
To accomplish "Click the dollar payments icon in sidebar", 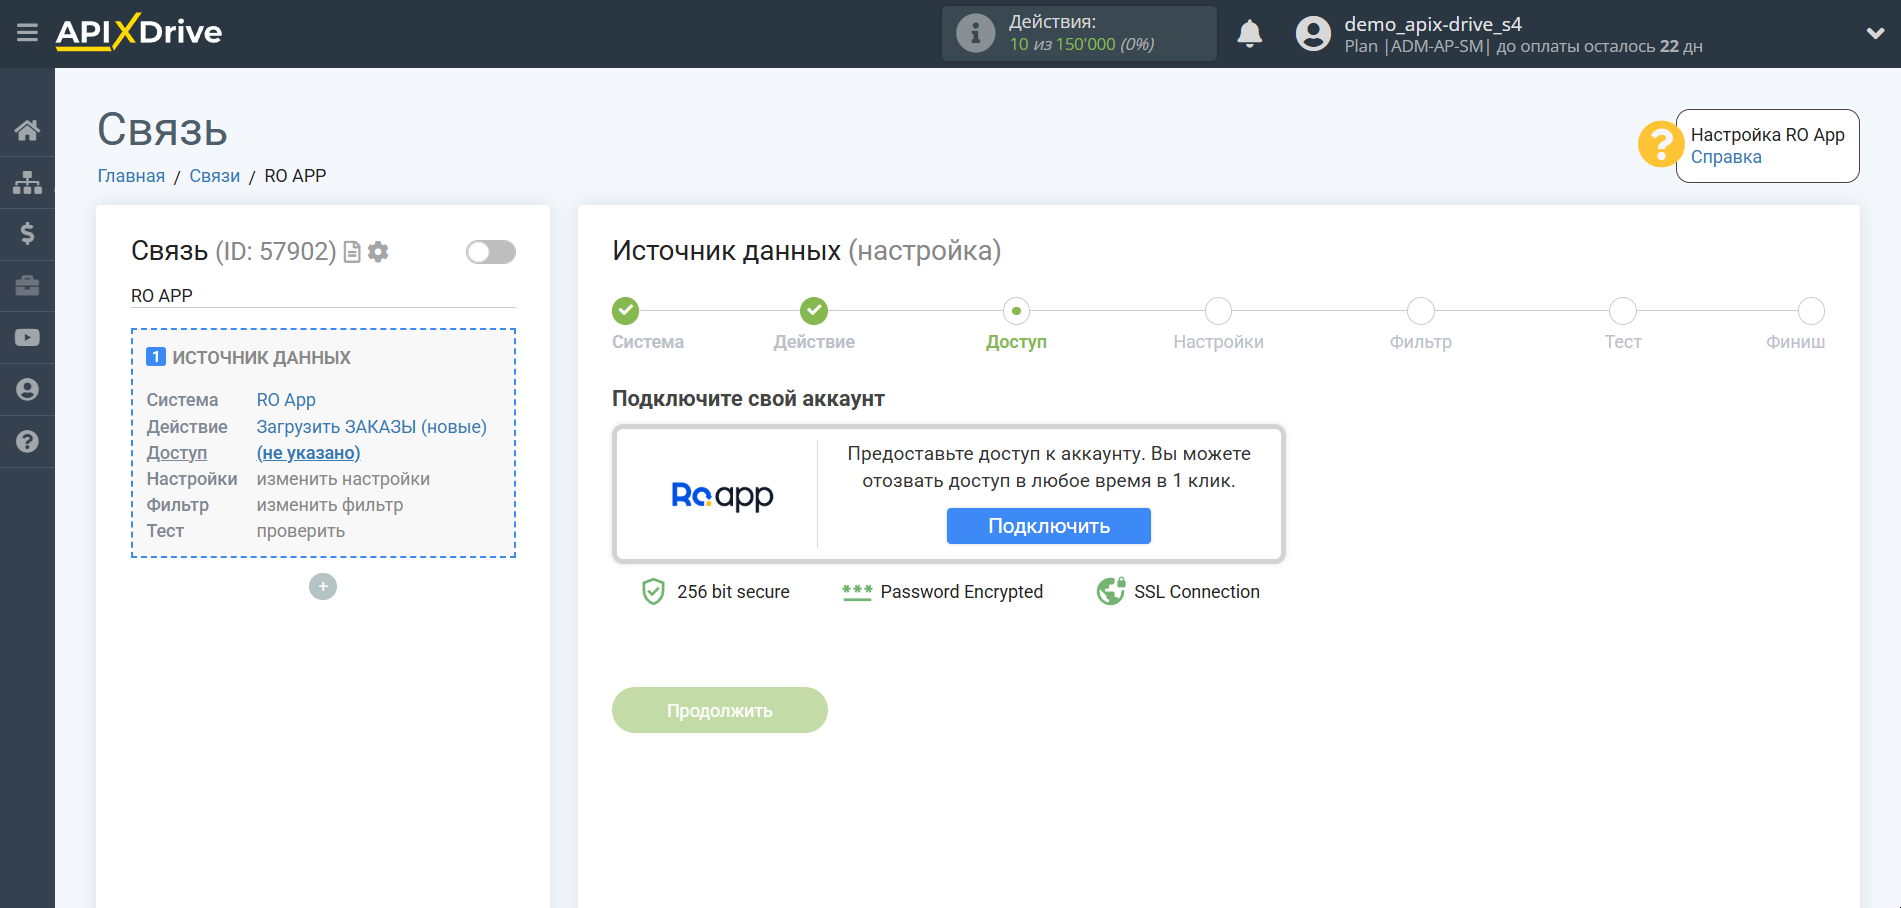I will tap(27, 233).
